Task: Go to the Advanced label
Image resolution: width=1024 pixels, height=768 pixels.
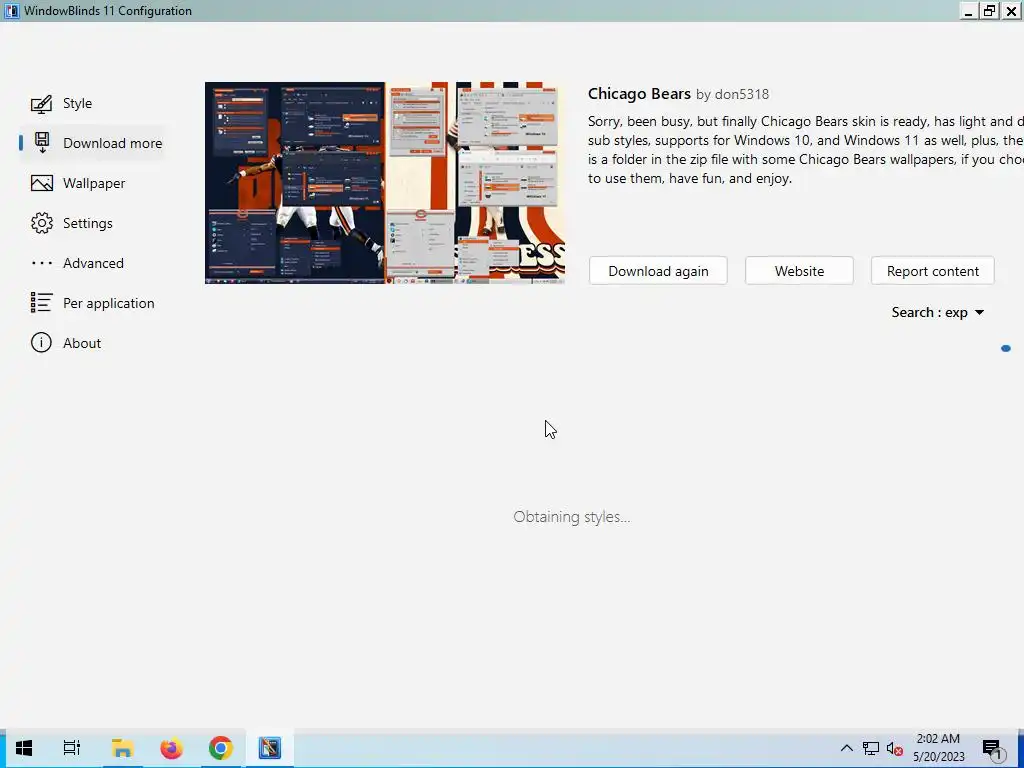Action: click(x=93, y=263)
